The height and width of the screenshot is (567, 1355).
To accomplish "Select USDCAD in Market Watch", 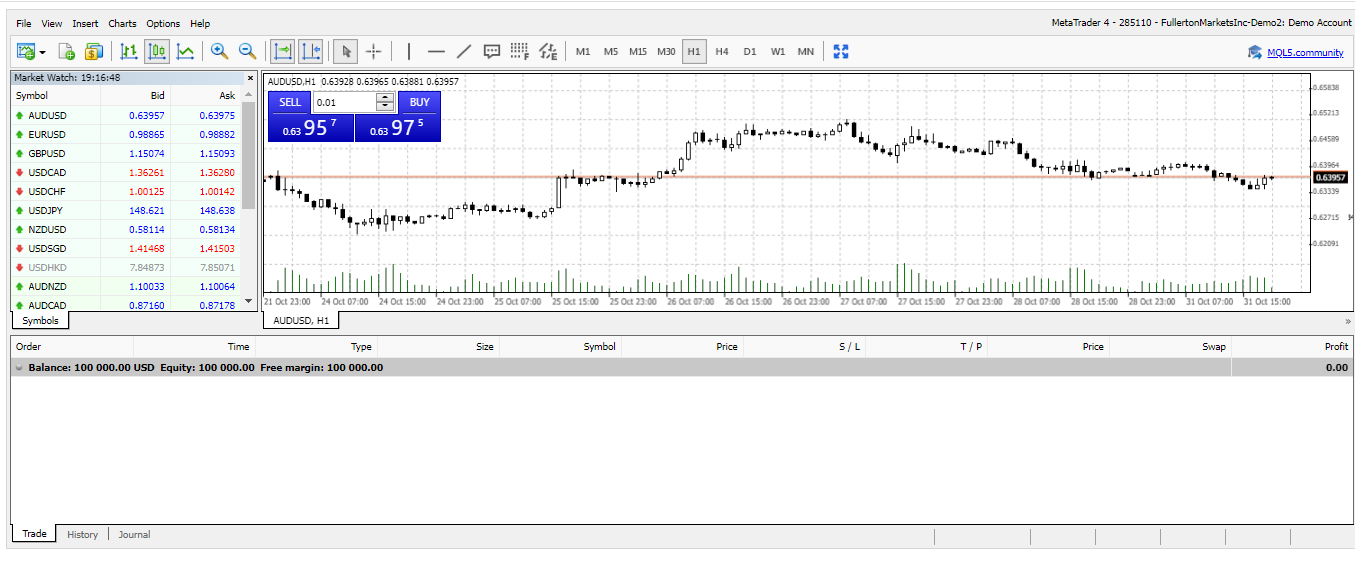I will coord(126,172).
